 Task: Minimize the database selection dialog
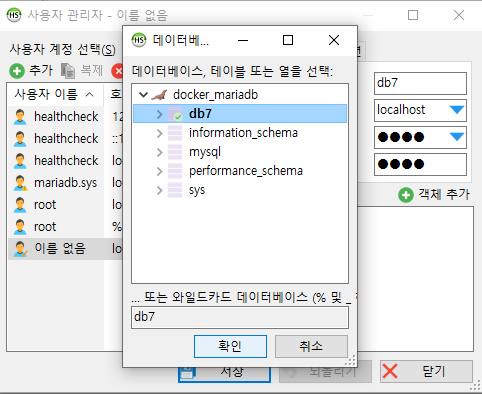coord(243,40)
